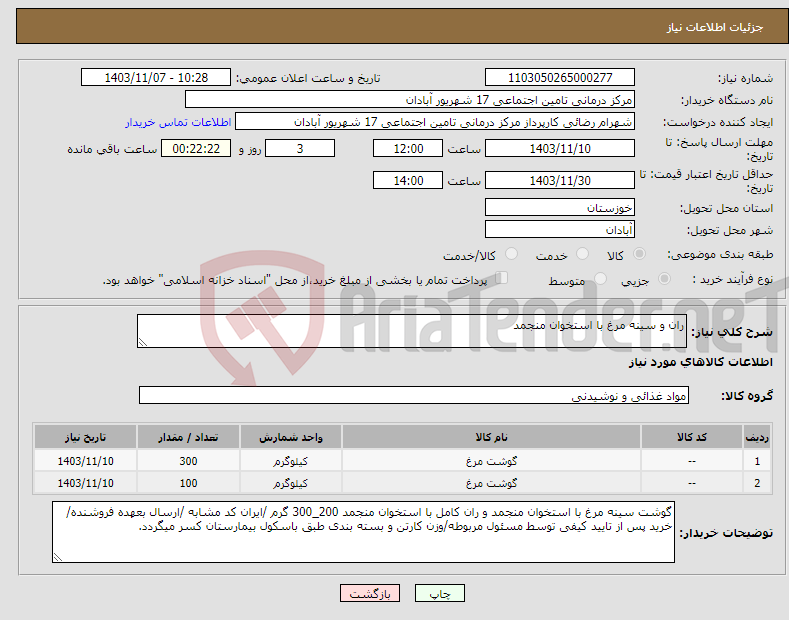Click the چاپ print button
Screen dimensions: 789x620
tap(440, 593)
